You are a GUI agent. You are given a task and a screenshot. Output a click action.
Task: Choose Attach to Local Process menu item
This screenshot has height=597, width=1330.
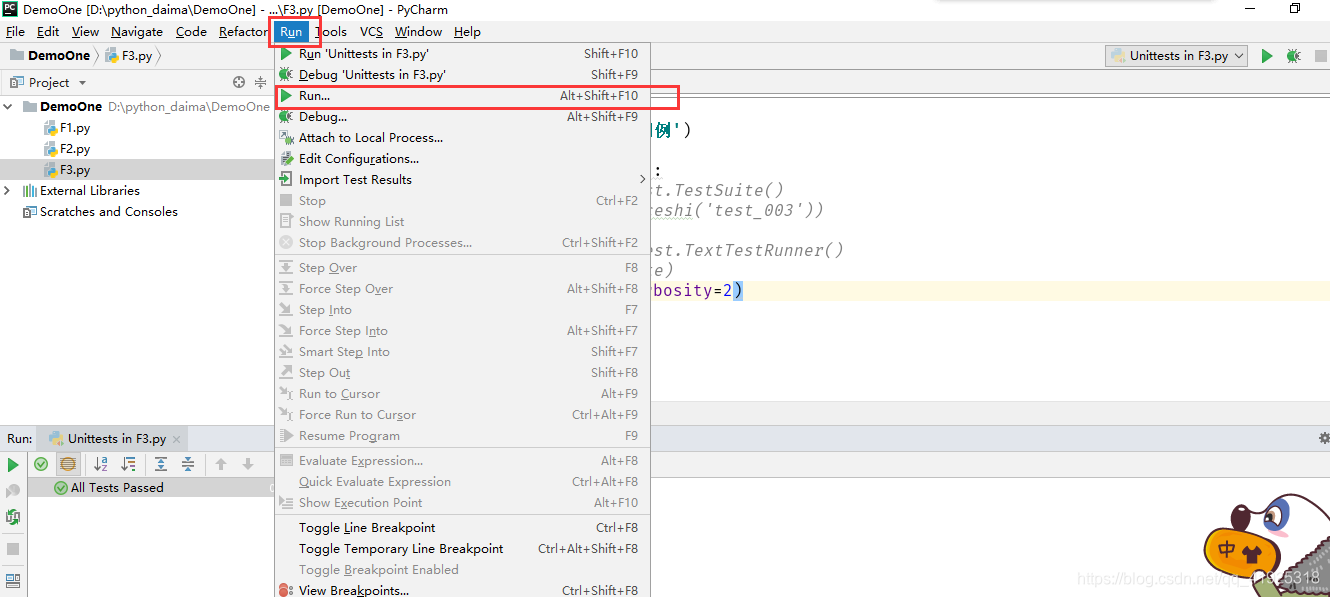tap(463, 138)
